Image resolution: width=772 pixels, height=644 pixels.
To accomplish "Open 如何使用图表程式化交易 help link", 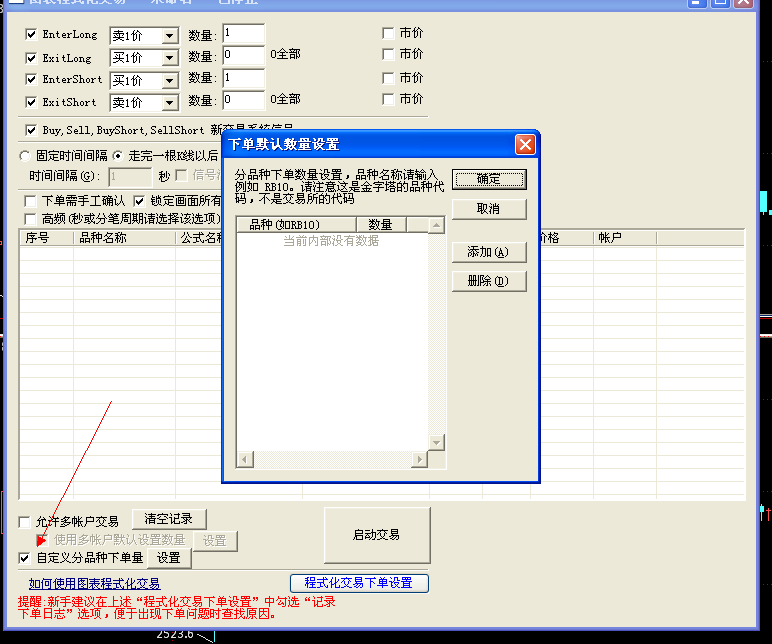I will point(94,584).
